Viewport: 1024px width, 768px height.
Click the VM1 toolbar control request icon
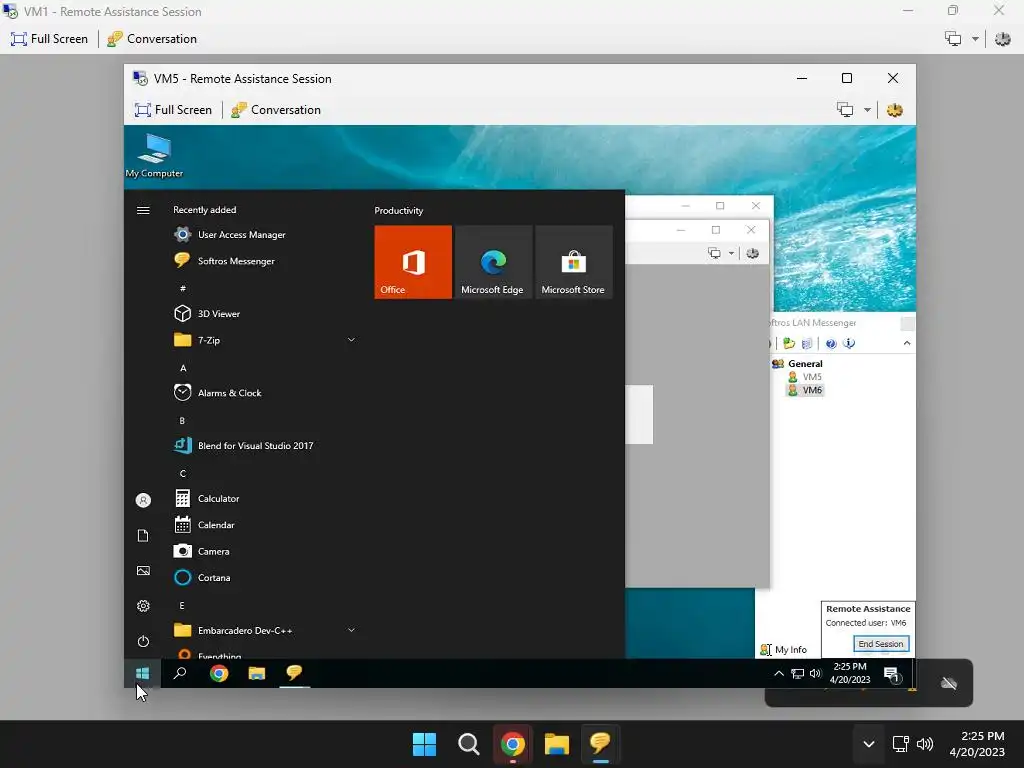point(1002,39)
